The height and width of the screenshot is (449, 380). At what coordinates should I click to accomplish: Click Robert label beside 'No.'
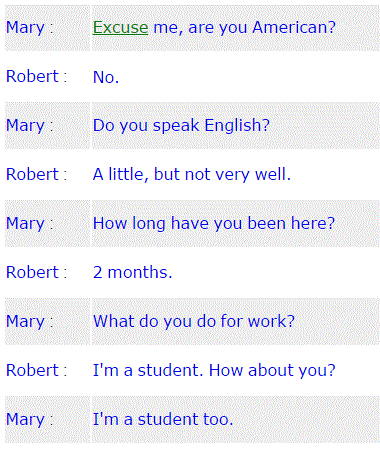coord(37,76)
